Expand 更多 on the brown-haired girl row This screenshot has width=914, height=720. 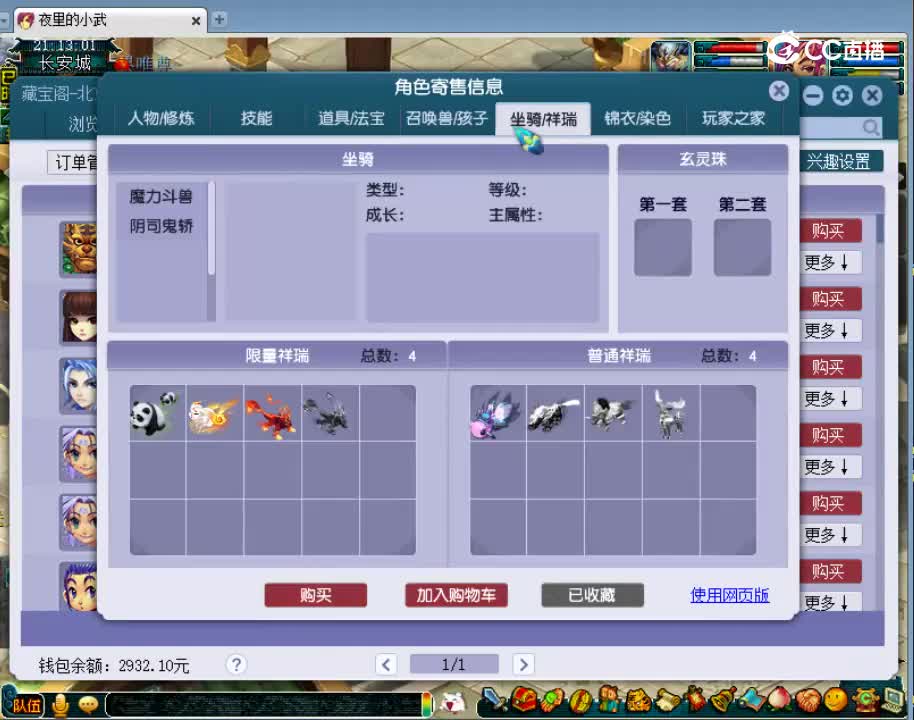click(x=830, y=331)
